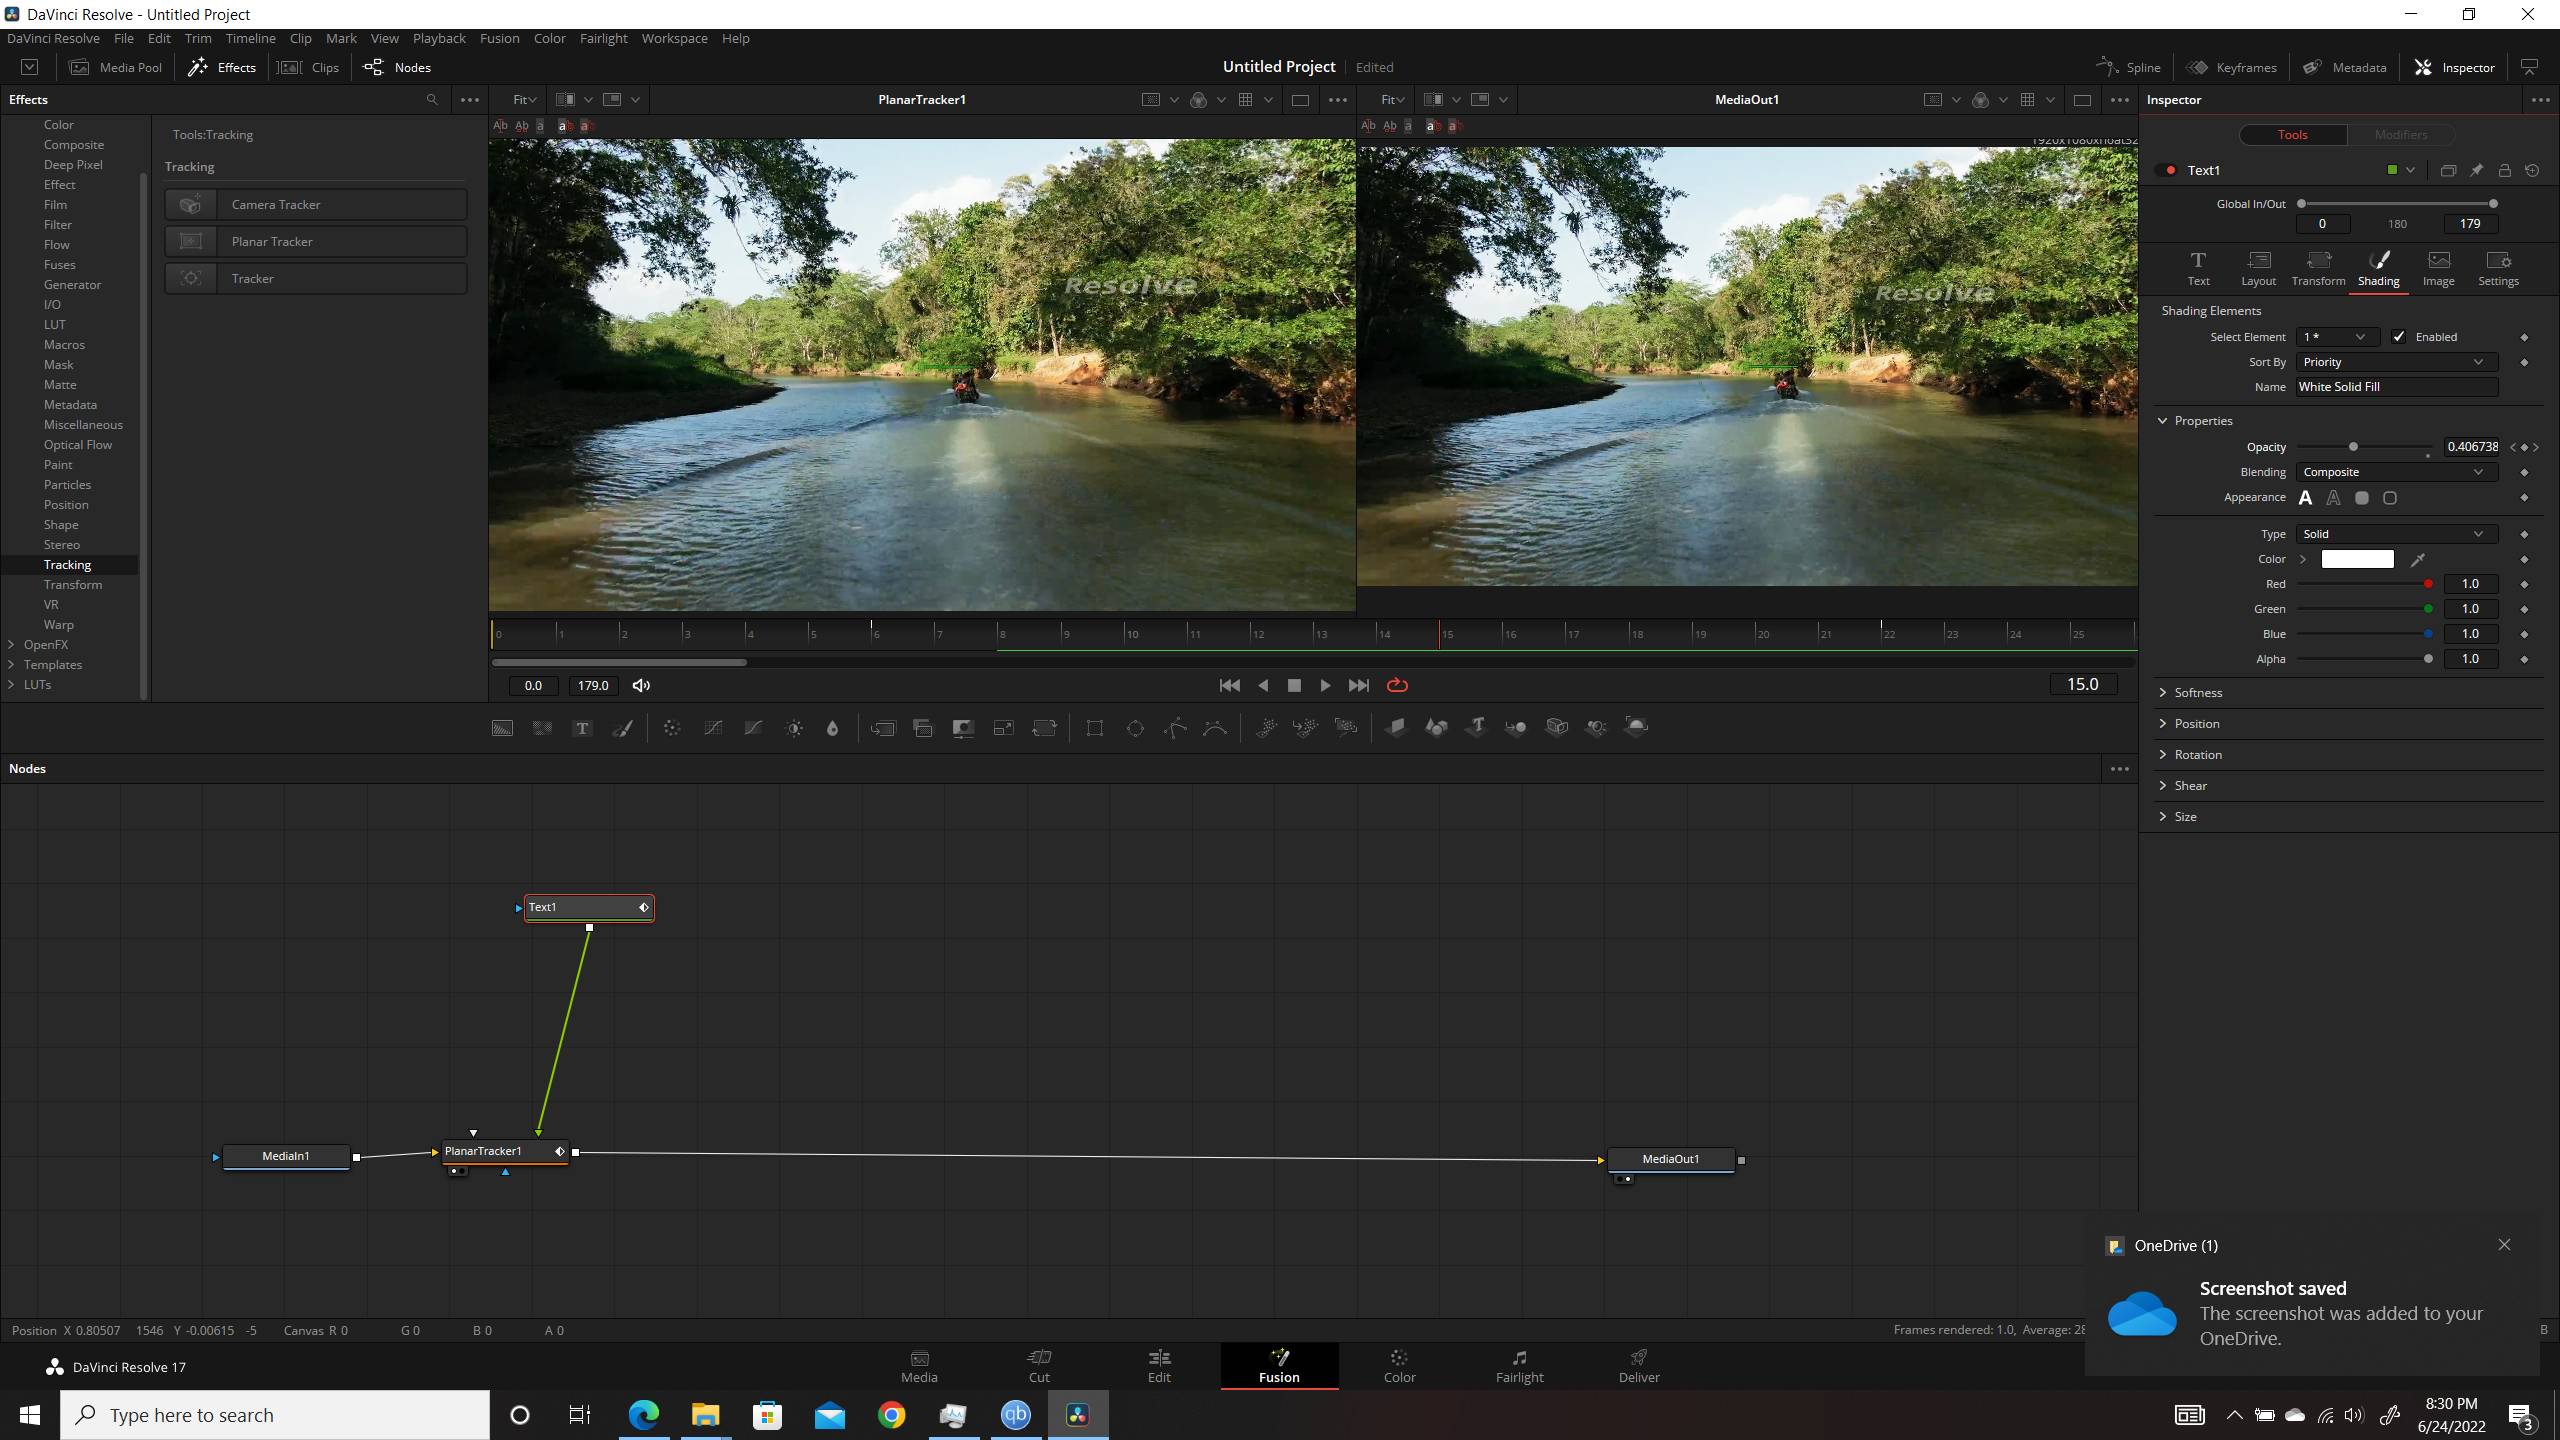Toggle the Enabled checkbox for shading element
This screenshot has width=2560, height=1440.
[x=2398, y=337]
